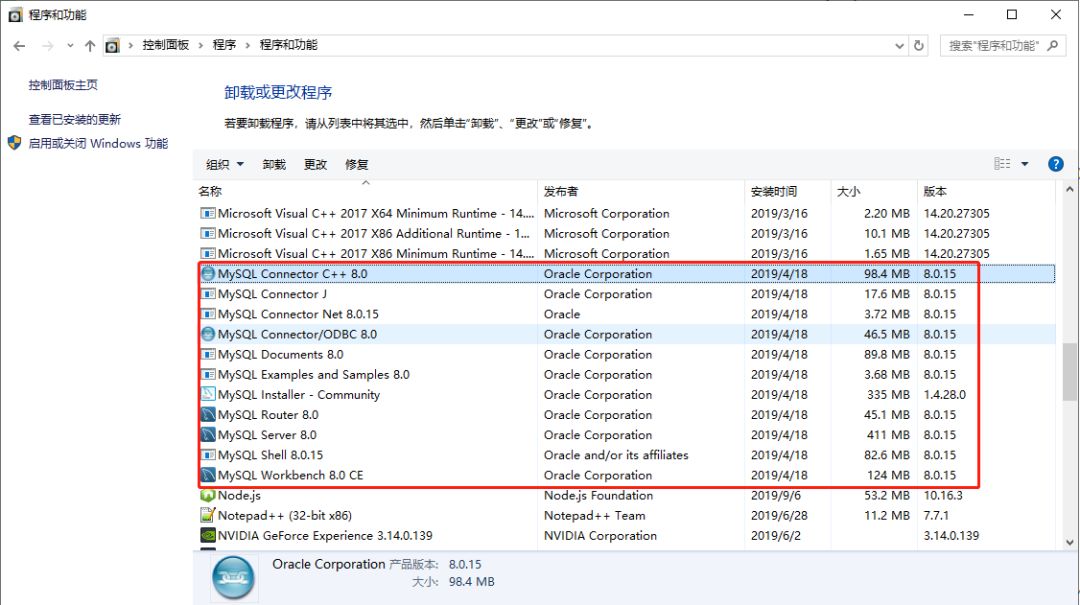Expand the chevron after 控制面板 breadcrumb
The image size is (1080, 605).
tap(200, 45)
